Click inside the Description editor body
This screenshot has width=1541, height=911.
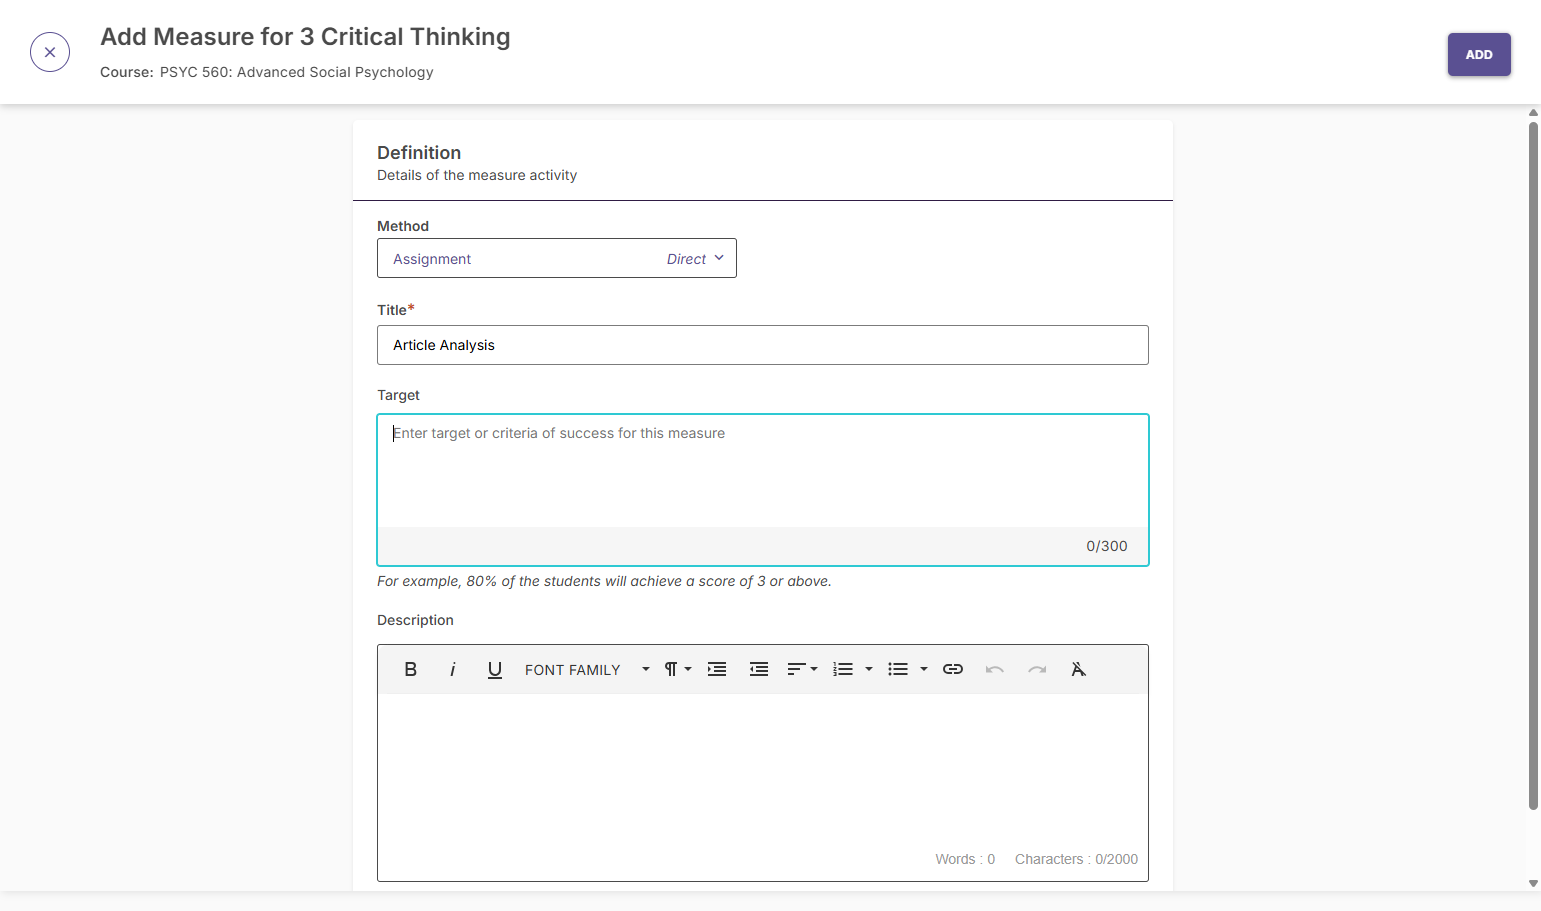coord(763,770)
